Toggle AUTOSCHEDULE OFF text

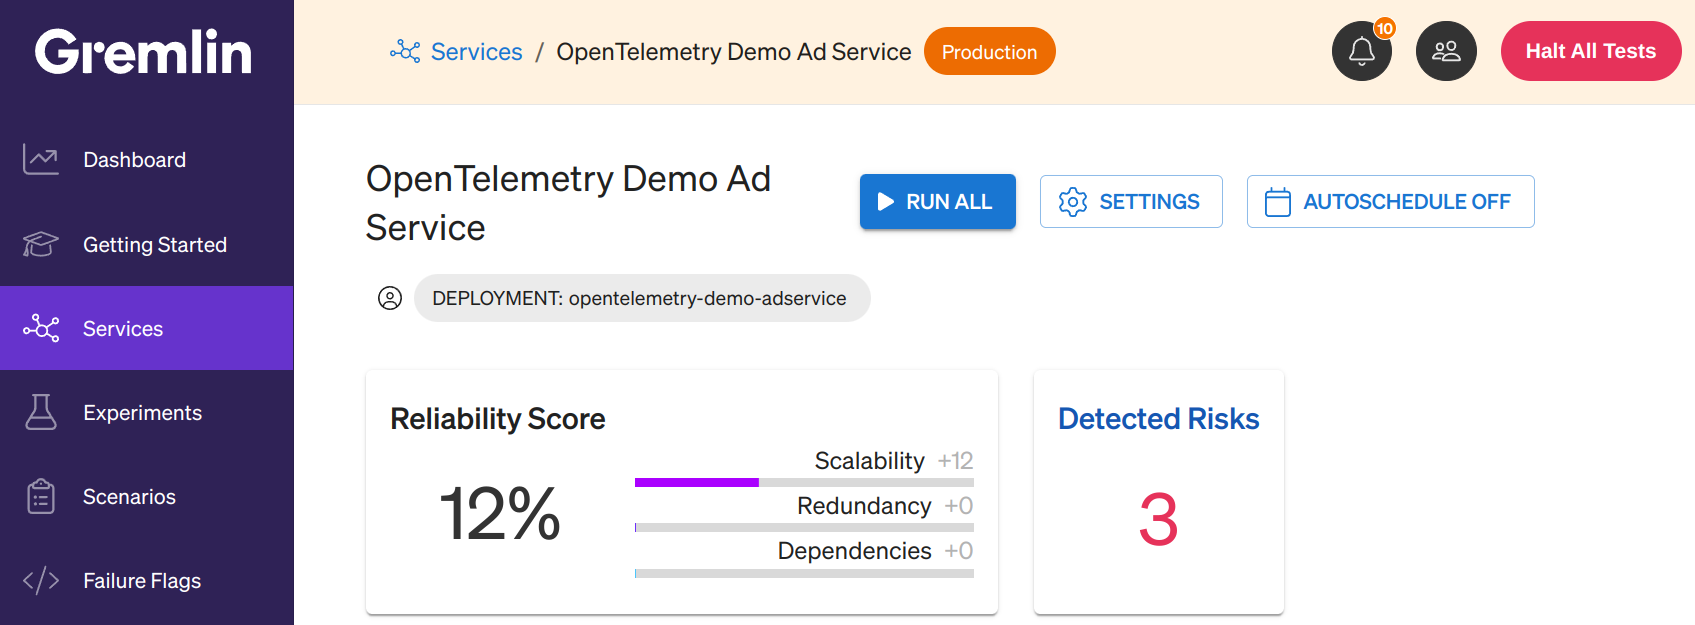pos(1407,202)
